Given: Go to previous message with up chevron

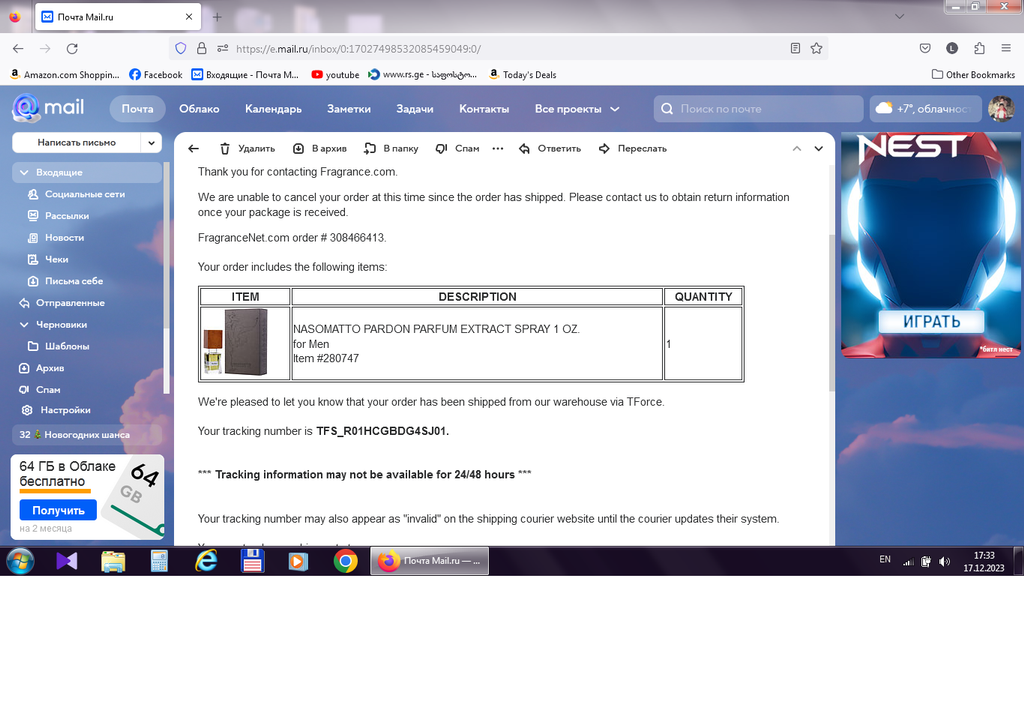Looking at the screenshot, I should pos(797,149).
